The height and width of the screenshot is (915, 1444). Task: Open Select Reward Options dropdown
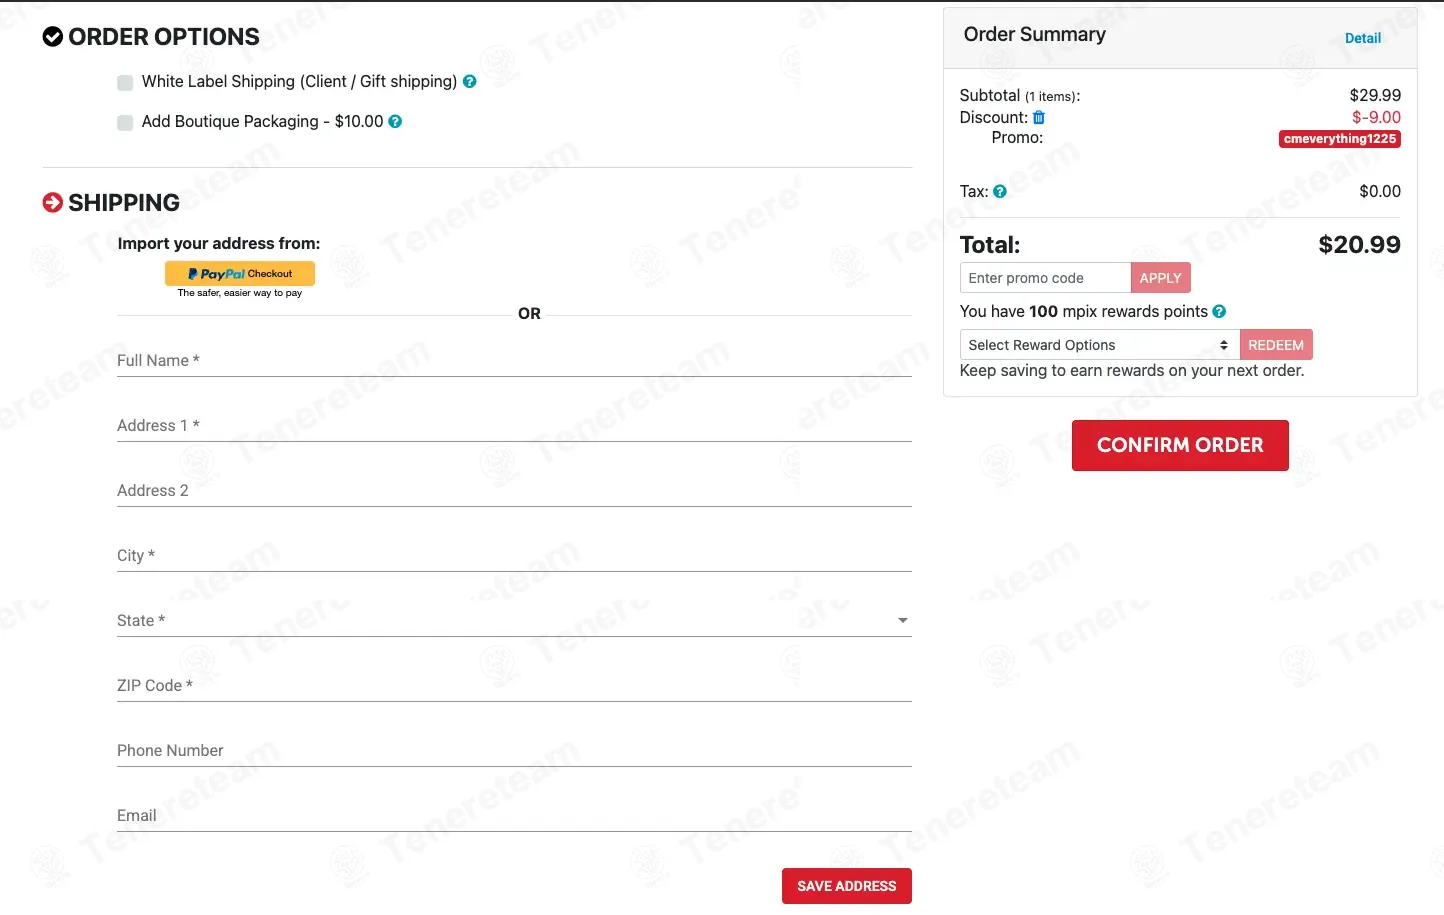pyautogui.click(x=1099, y=345)
